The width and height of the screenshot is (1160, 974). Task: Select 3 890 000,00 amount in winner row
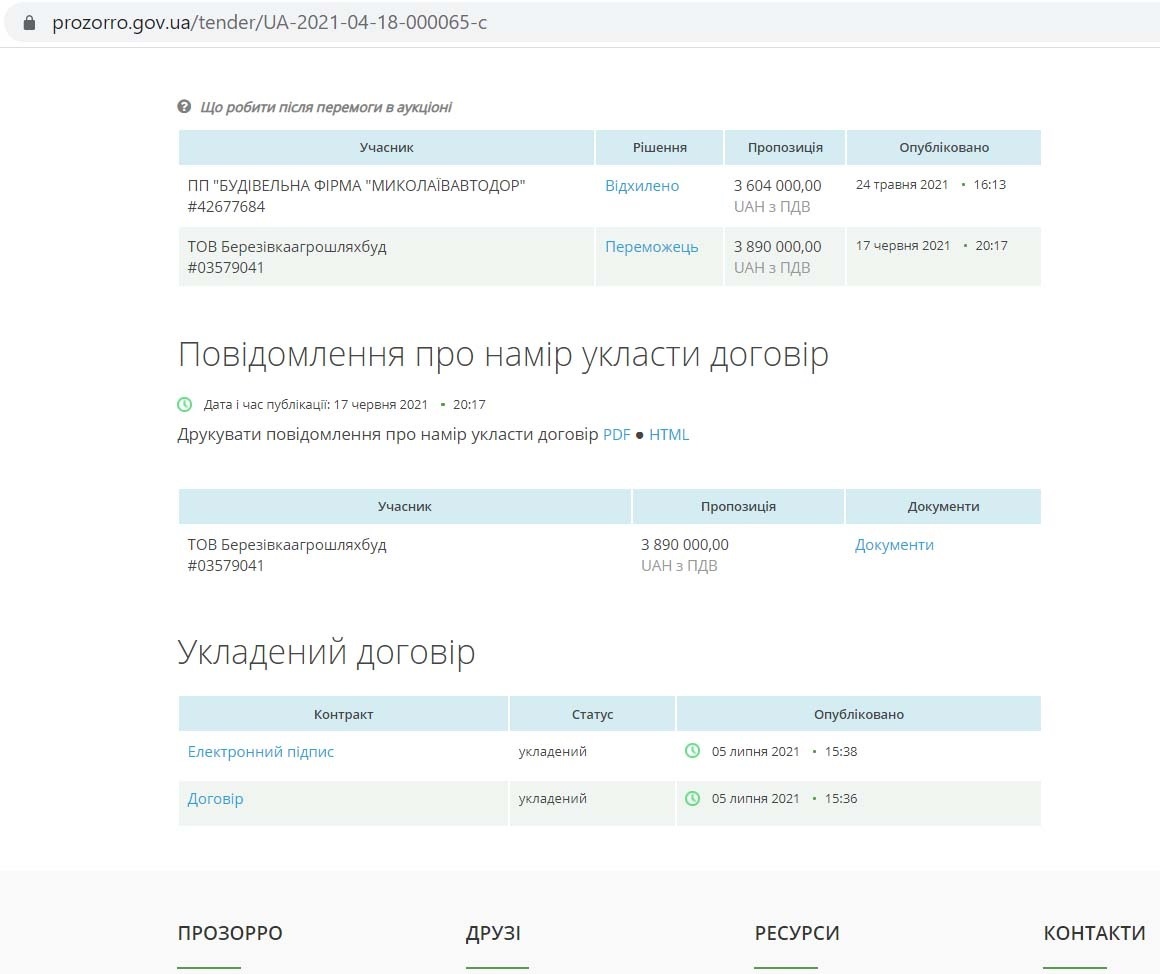coord(778,247)
